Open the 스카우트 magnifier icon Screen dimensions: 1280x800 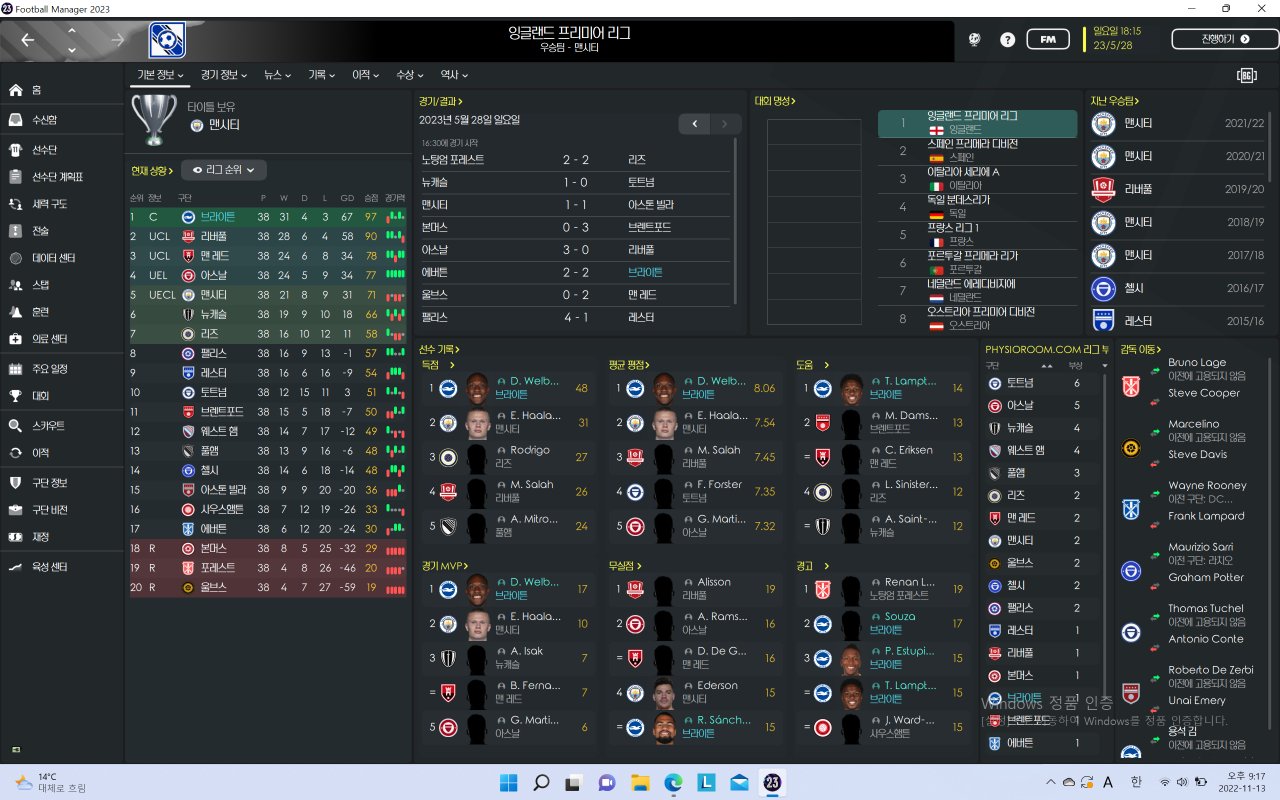(x=15, y=425)
